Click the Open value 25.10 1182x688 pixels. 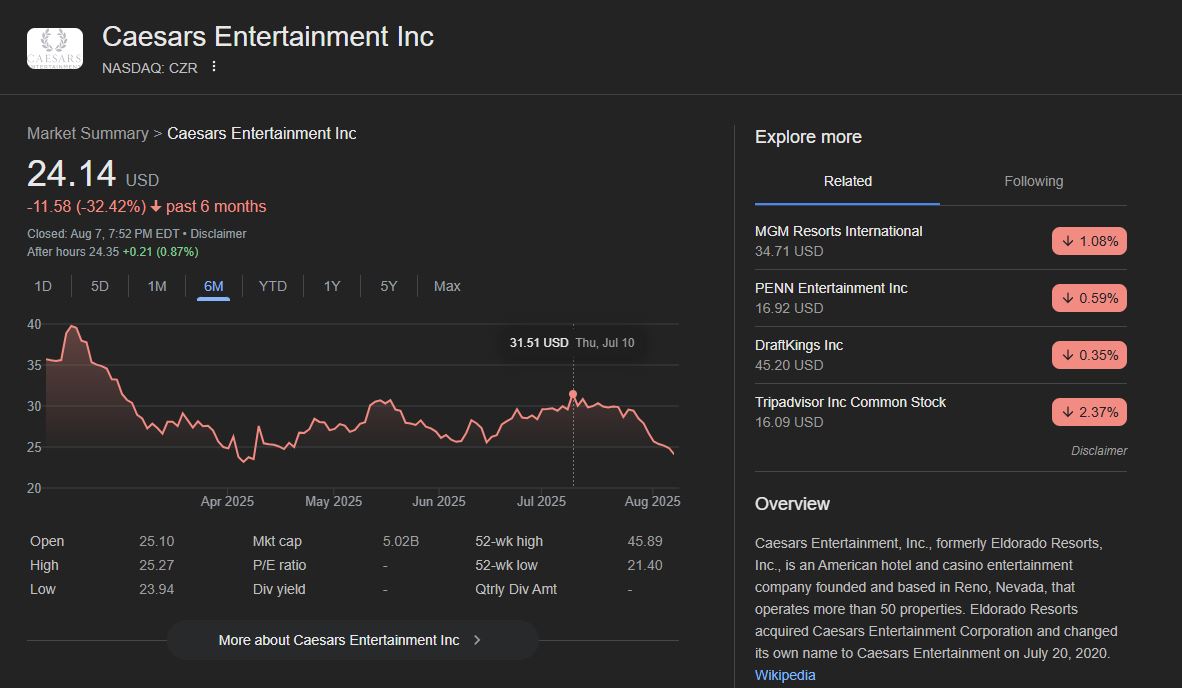[x=156, y=541]
